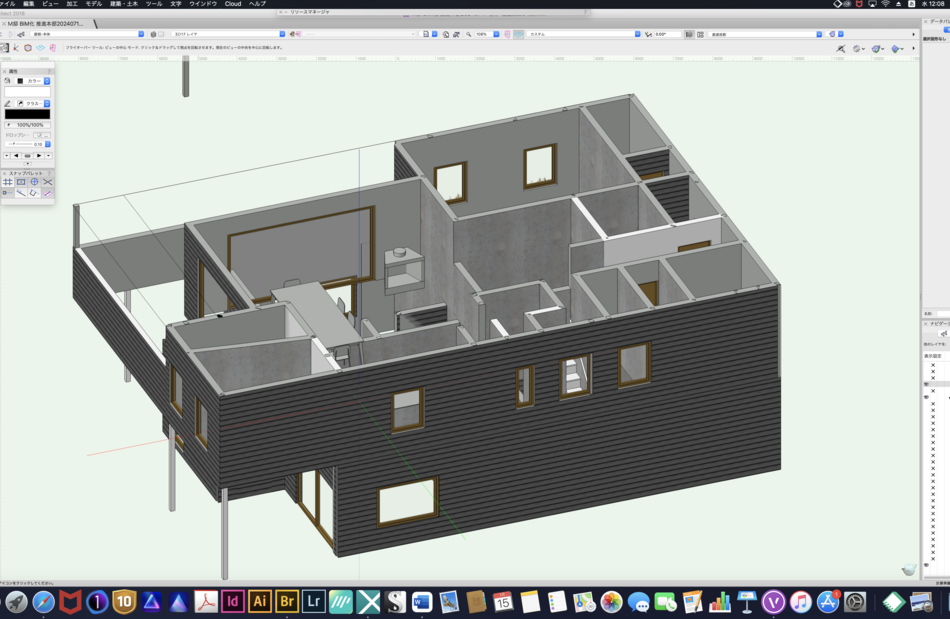Open the zoom percentage dropdown
950x619 pixels.
coord(495,34)
